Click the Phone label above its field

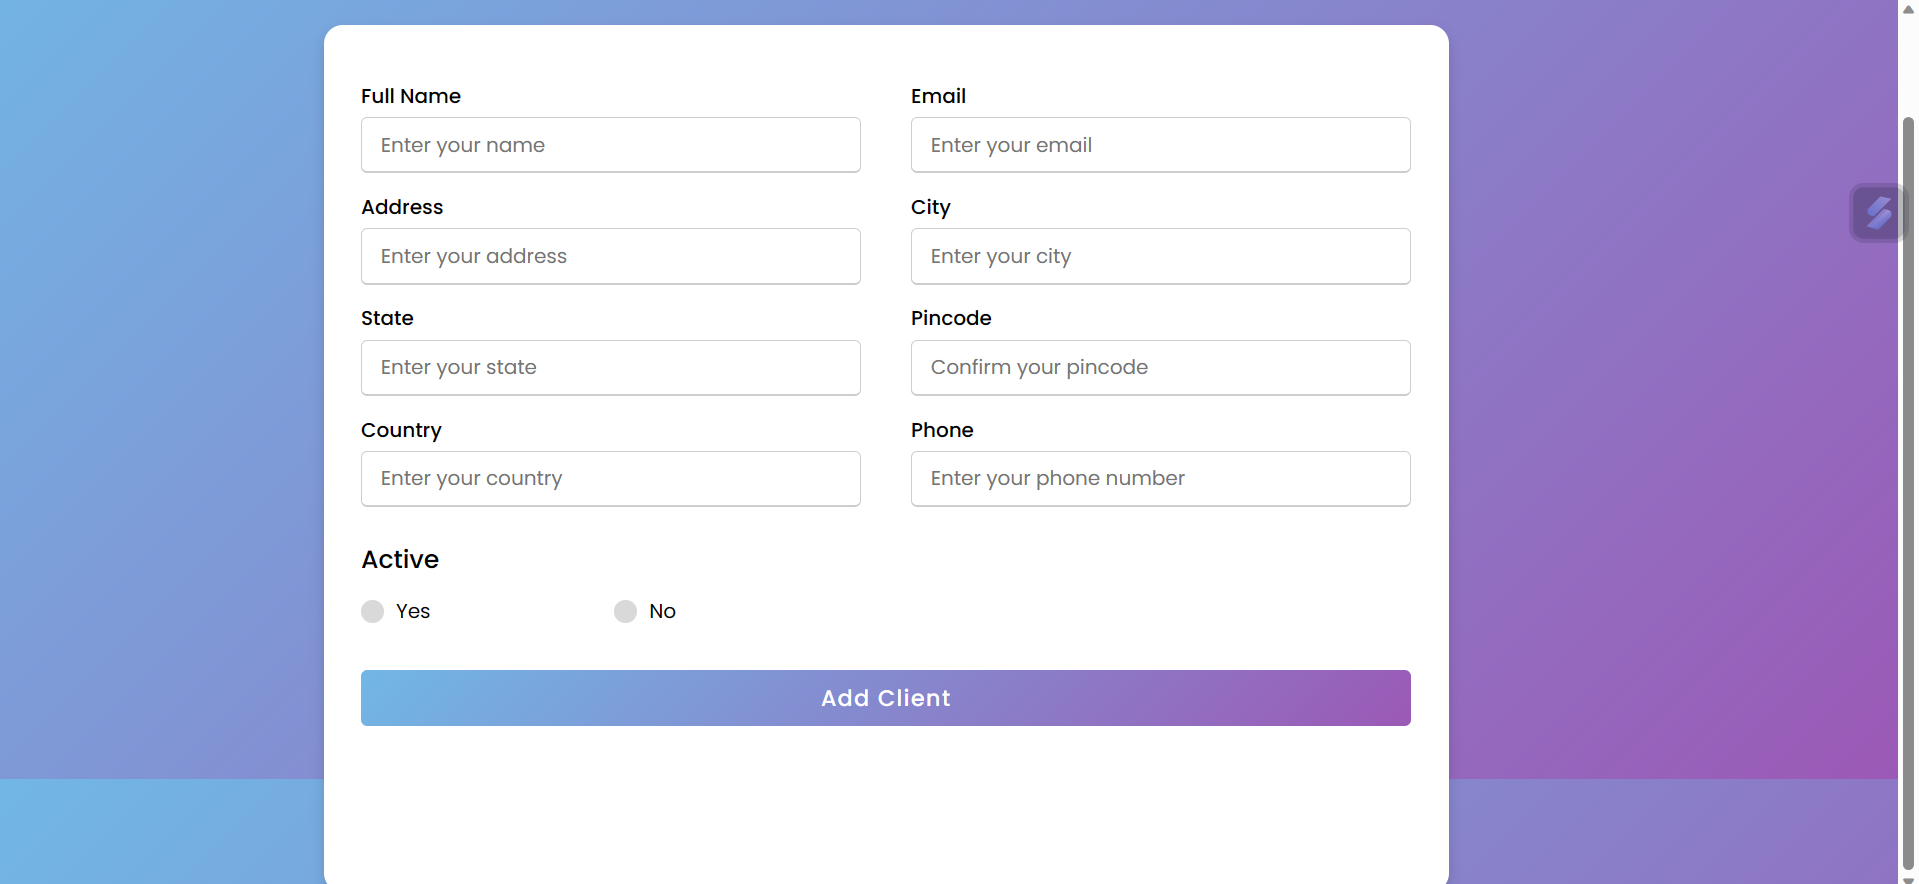[941, 430]
